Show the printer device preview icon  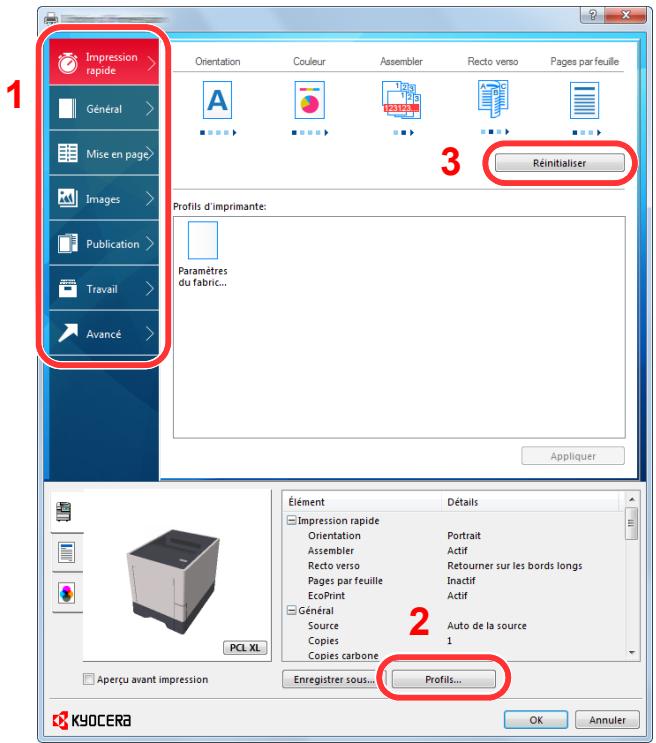pos(64,512)
